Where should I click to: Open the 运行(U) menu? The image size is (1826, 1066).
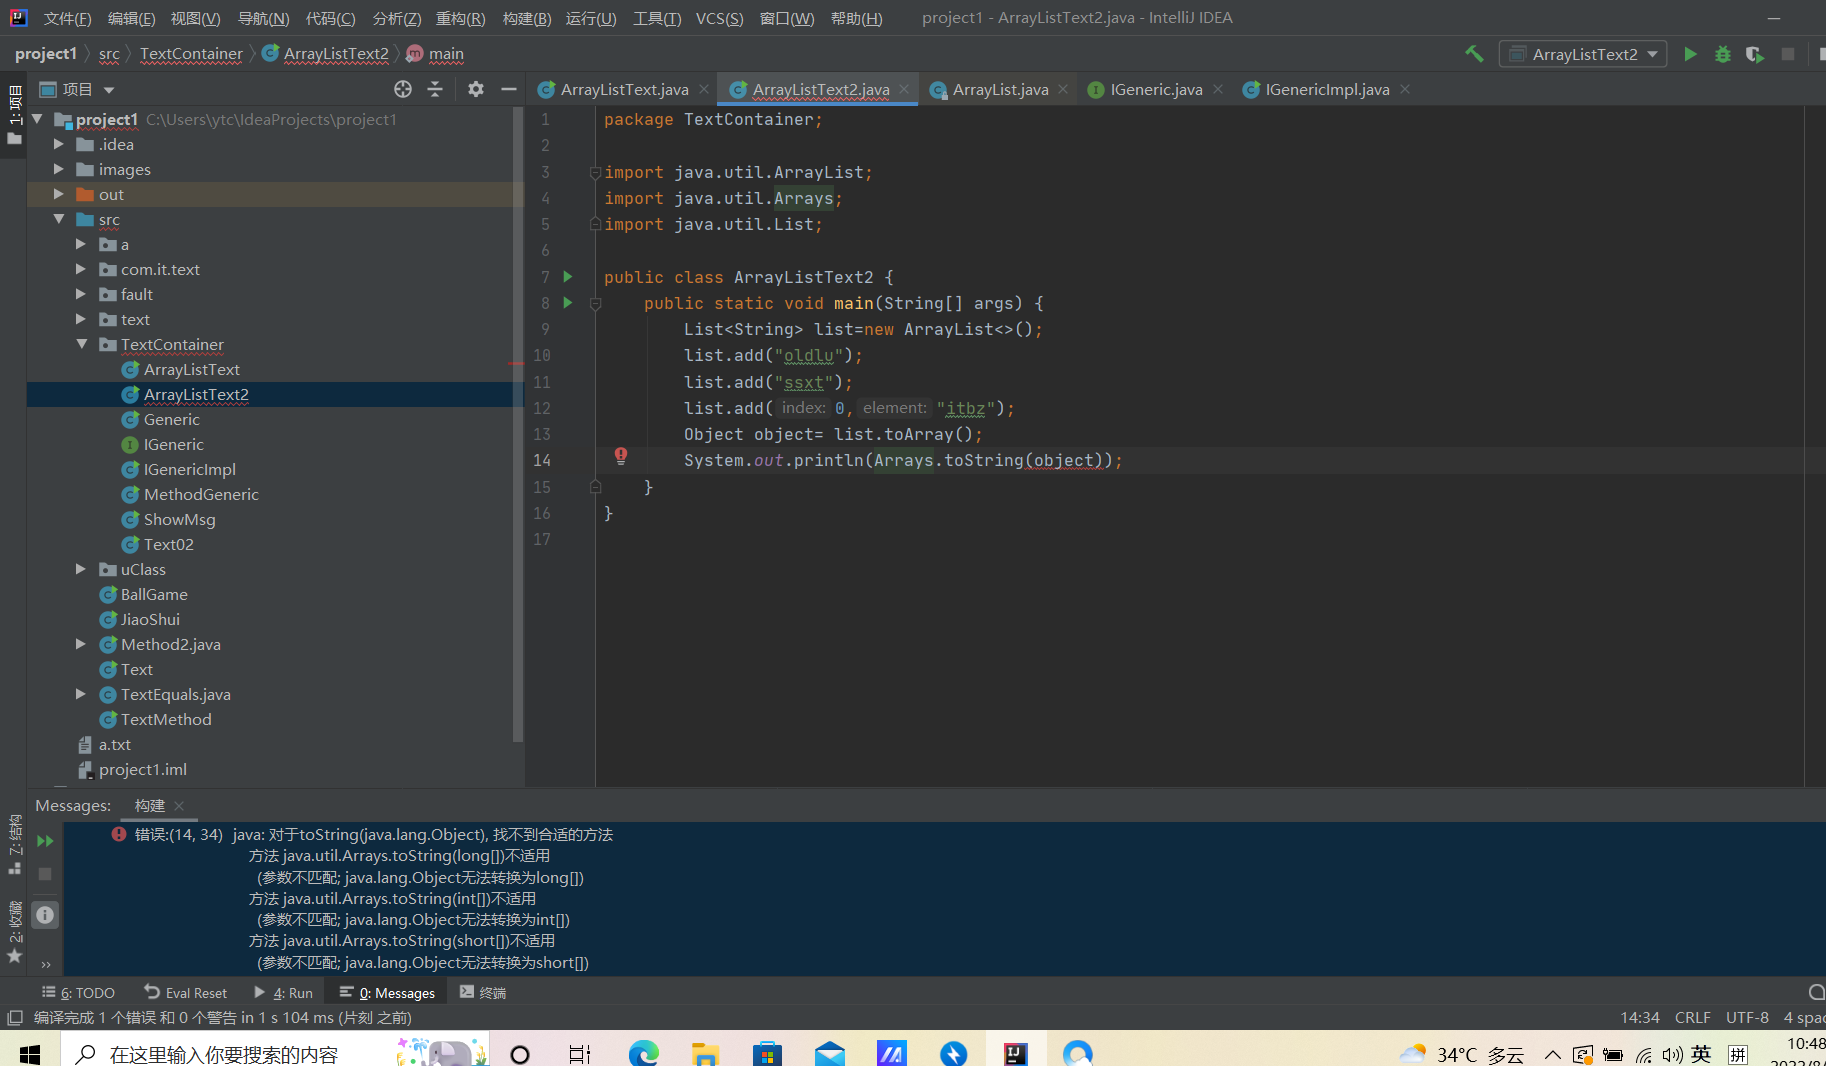point(591,18)
